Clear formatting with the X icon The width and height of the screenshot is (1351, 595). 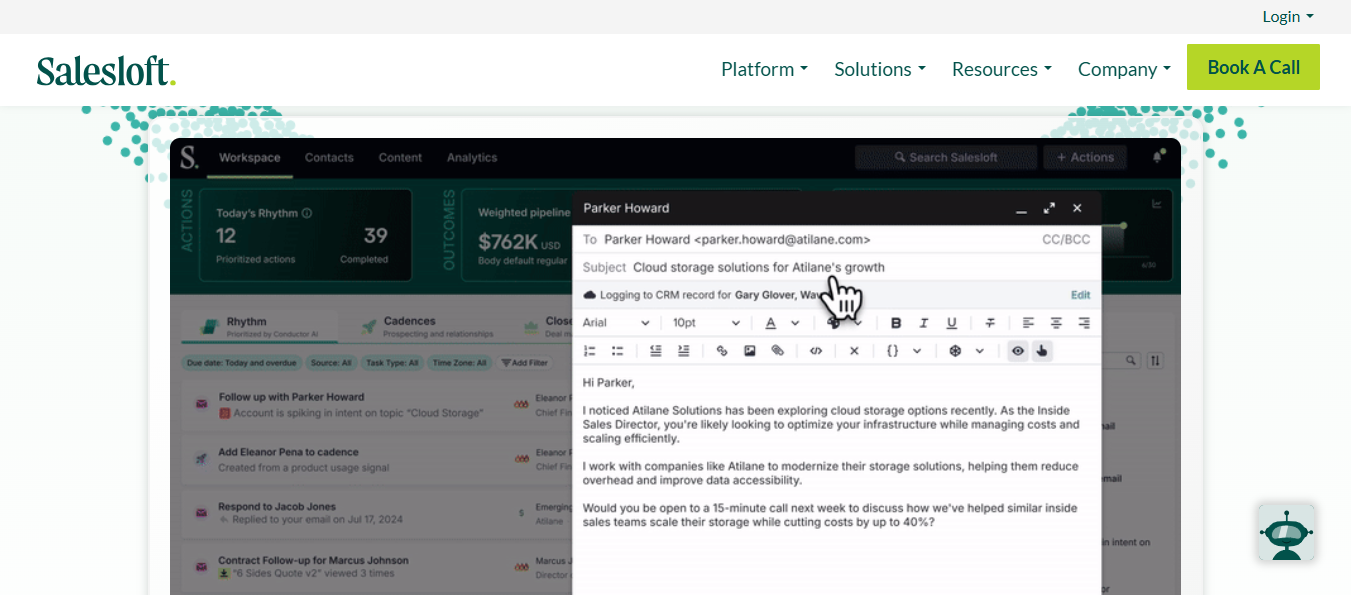[x=854, y=351]
